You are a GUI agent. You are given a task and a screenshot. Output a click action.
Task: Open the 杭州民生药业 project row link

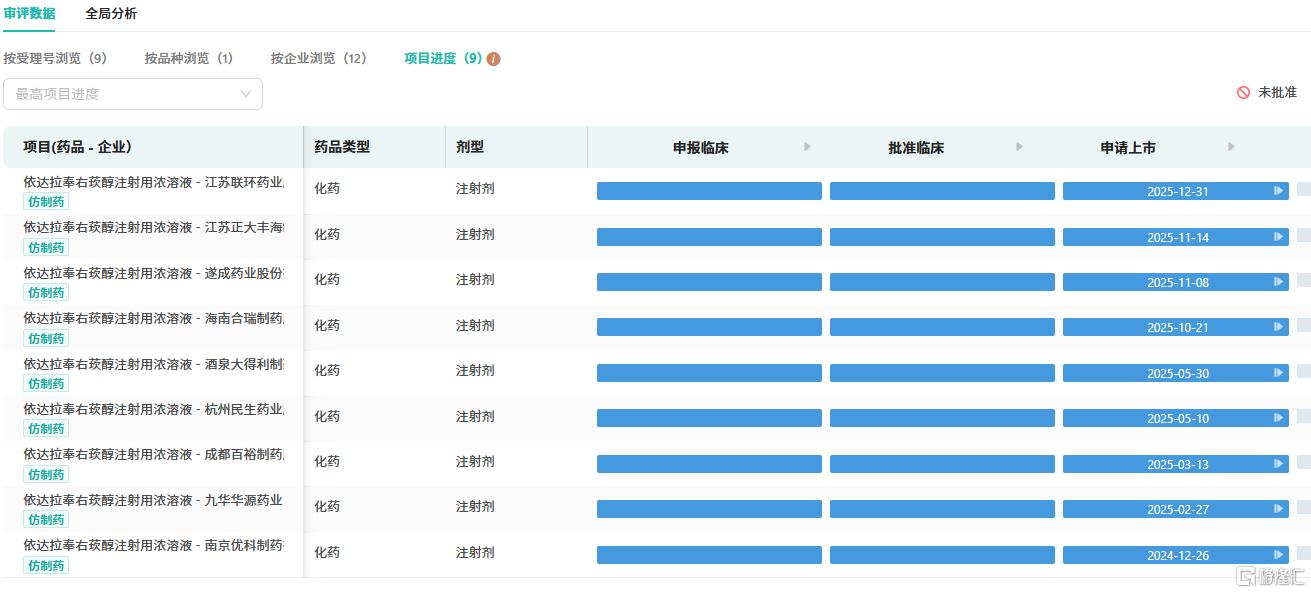(154, 409)
